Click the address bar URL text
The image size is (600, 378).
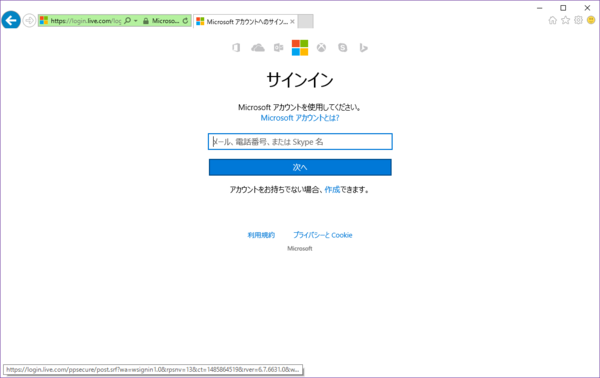(x=86, y=21)
